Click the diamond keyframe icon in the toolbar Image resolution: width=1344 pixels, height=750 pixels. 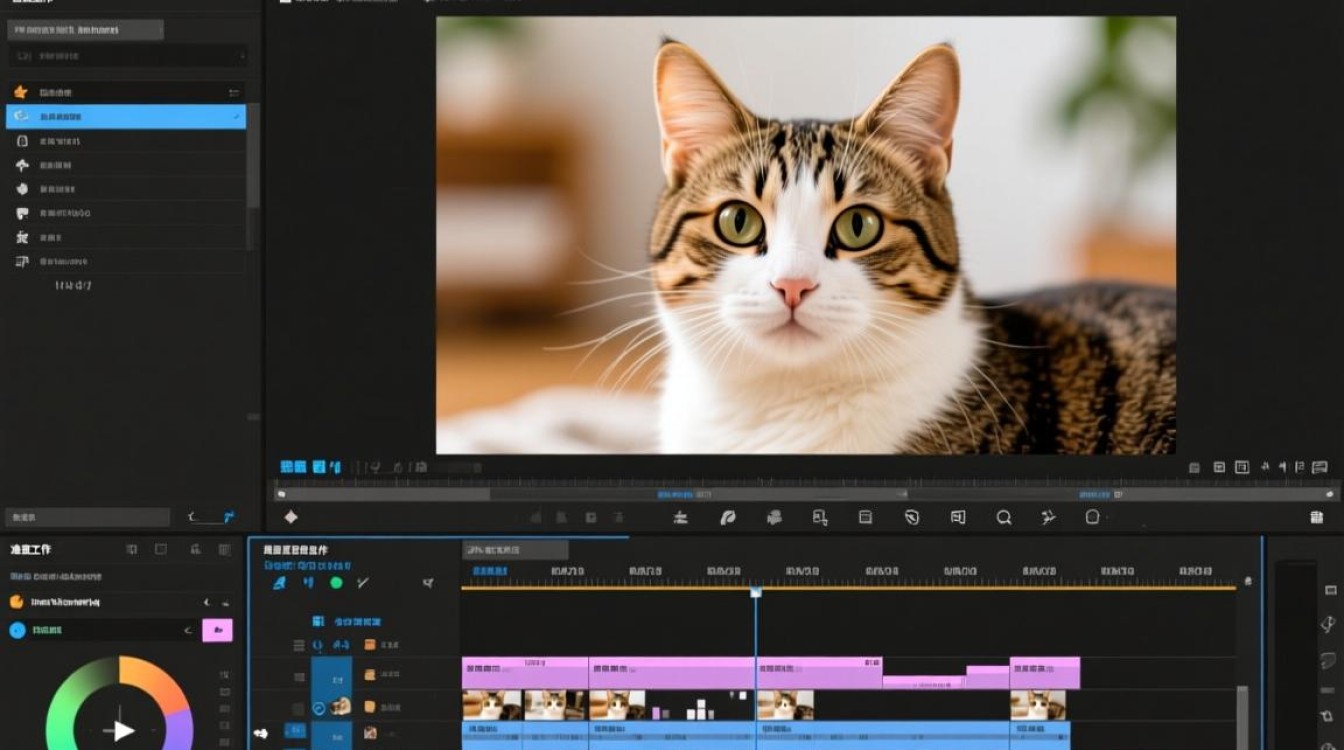pos(291,517)
